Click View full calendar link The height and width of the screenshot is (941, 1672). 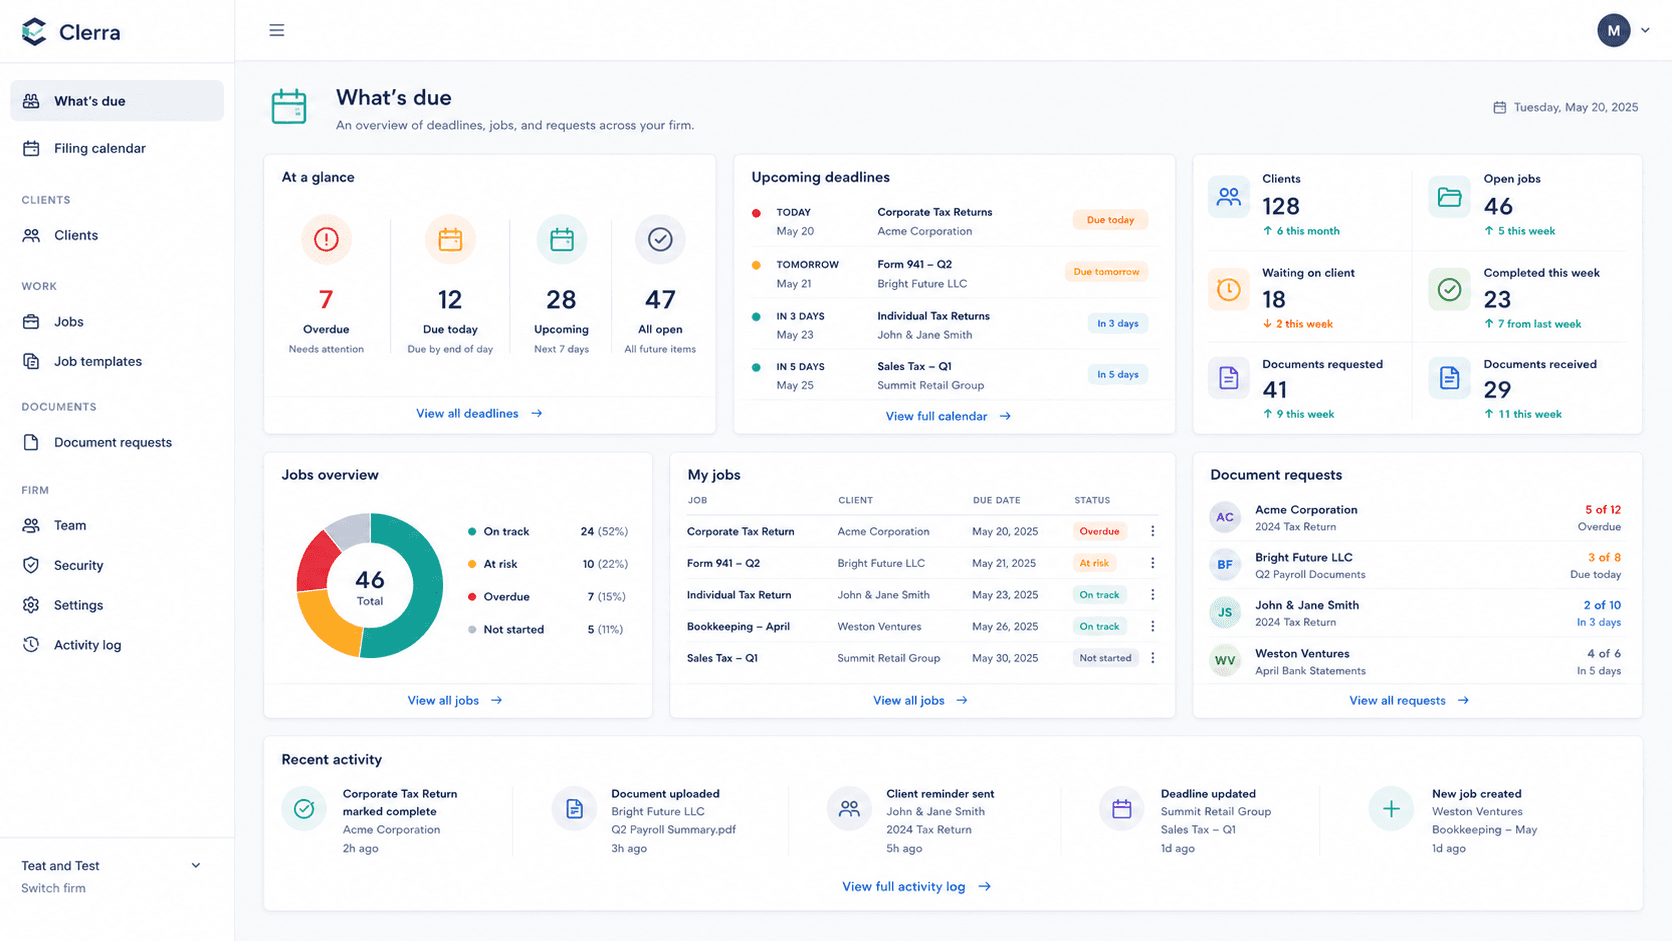pos(948,416)
